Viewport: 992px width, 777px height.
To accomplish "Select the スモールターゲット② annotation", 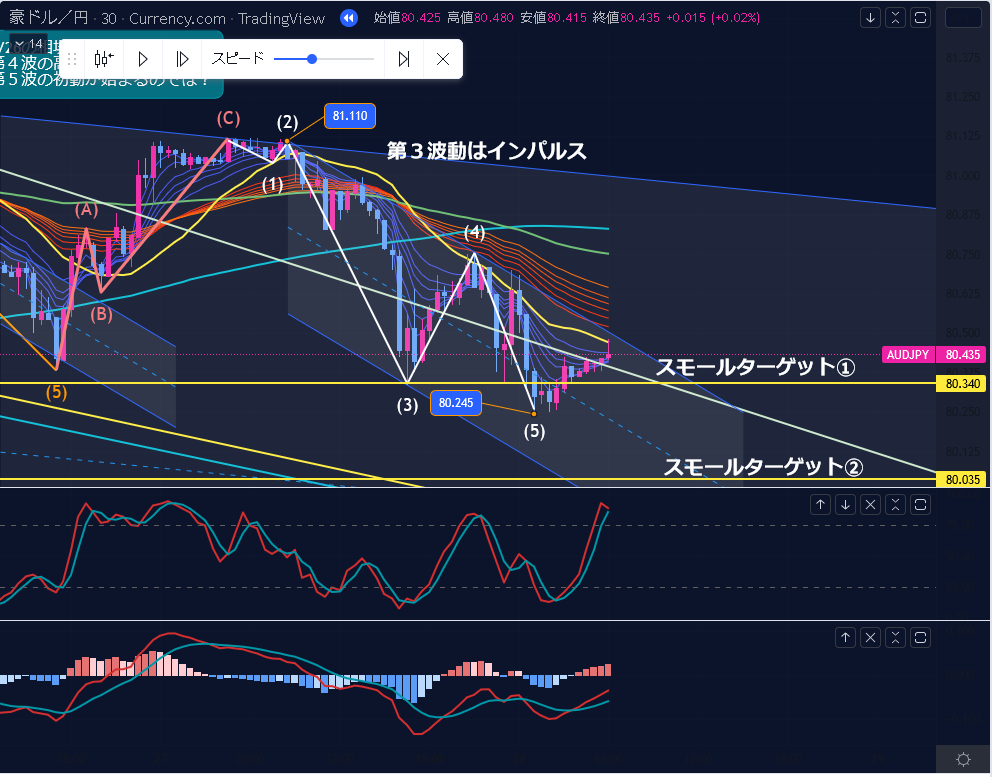I will pyautogui.click(x=764, y=467).
